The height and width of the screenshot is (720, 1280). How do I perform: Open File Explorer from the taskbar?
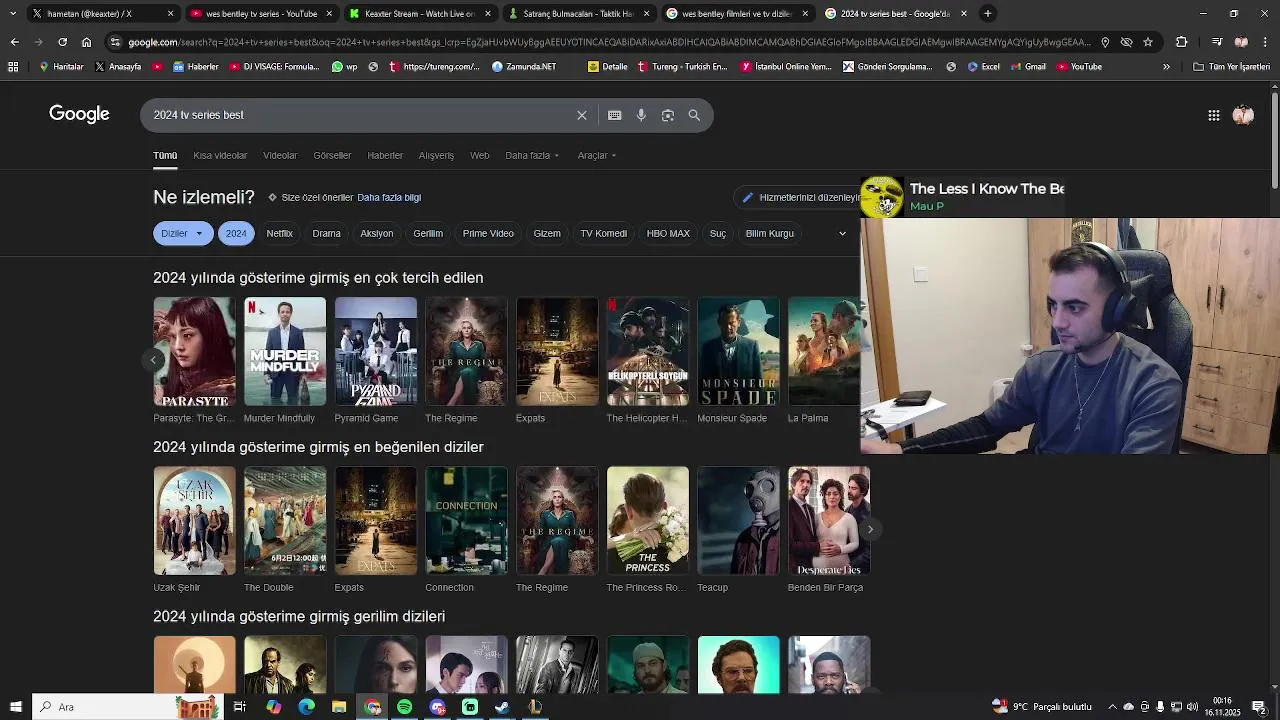339,707
